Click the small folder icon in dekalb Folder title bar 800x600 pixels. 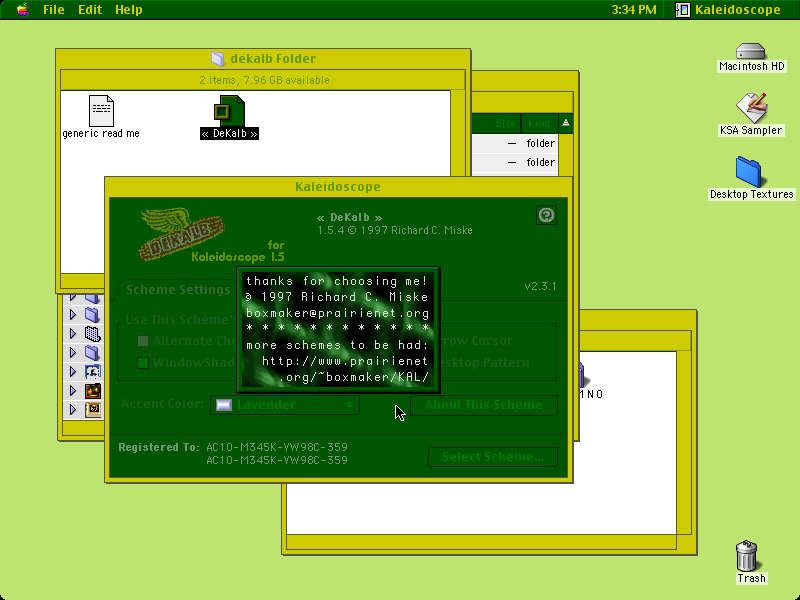[218, 59]
